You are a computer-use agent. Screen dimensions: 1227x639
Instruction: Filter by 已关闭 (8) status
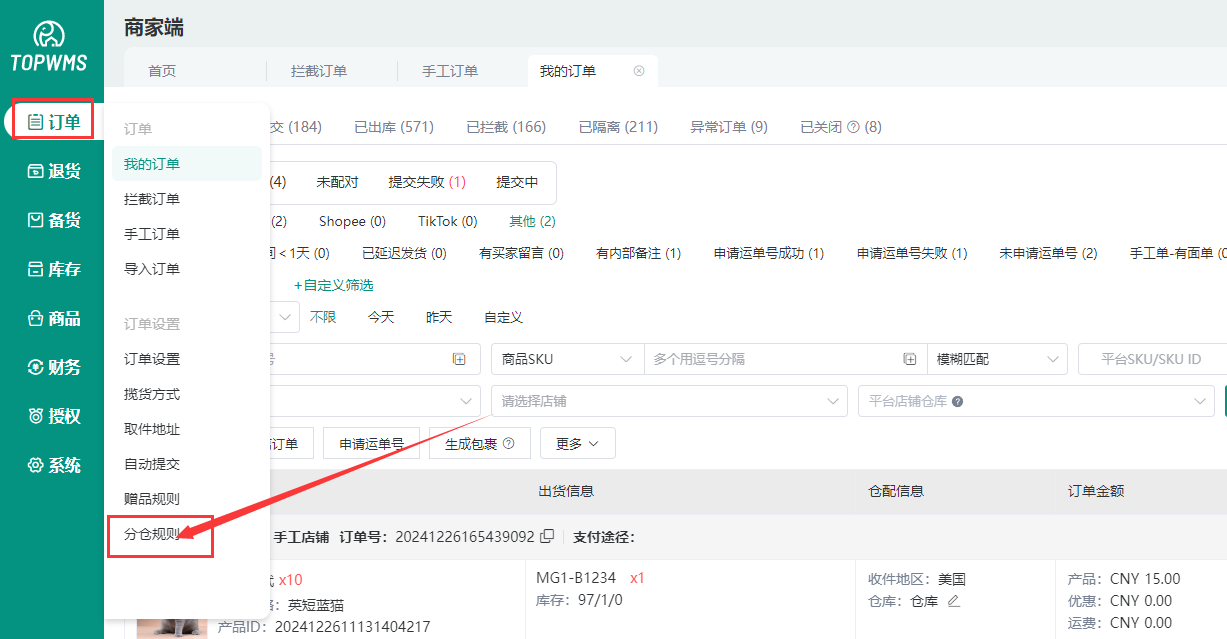coord(841,127)
